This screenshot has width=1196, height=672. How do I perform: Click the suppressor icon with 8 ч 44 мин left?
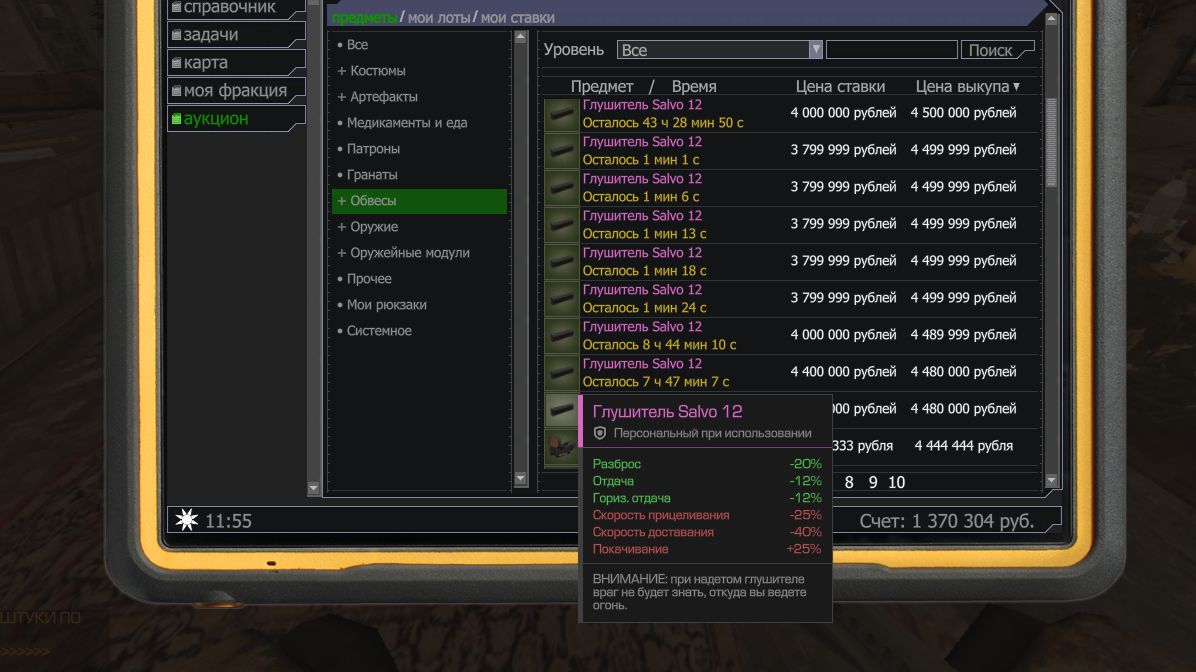[561, 336]
